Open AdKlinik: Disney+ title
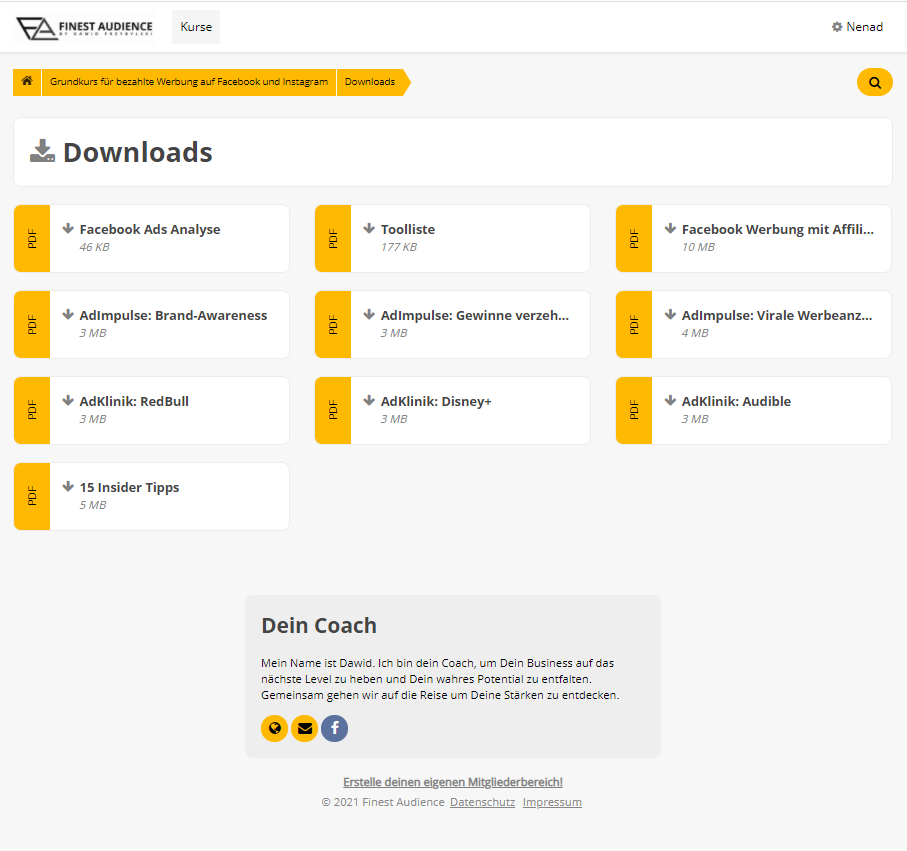This screenshot has width=907, height=851. (x=436, y=402)
